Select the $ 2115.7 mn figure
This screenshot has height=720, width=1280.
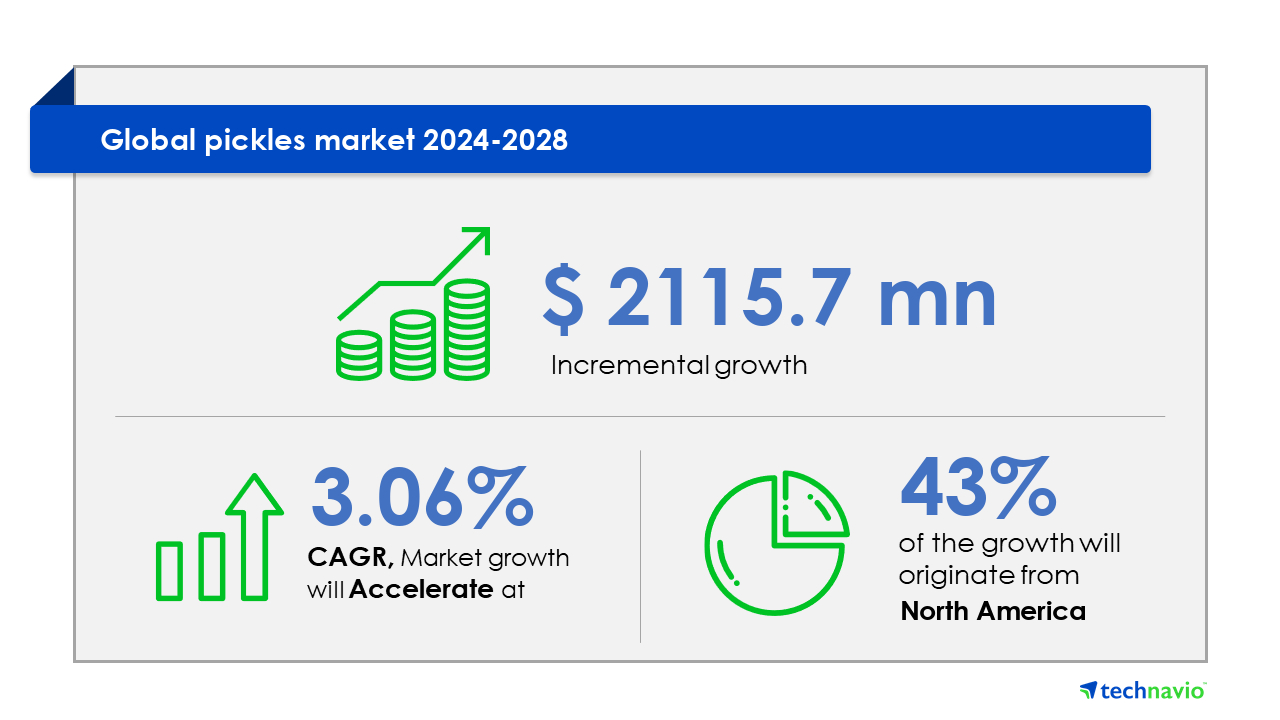pyautogui.click(x=769, y=299)
